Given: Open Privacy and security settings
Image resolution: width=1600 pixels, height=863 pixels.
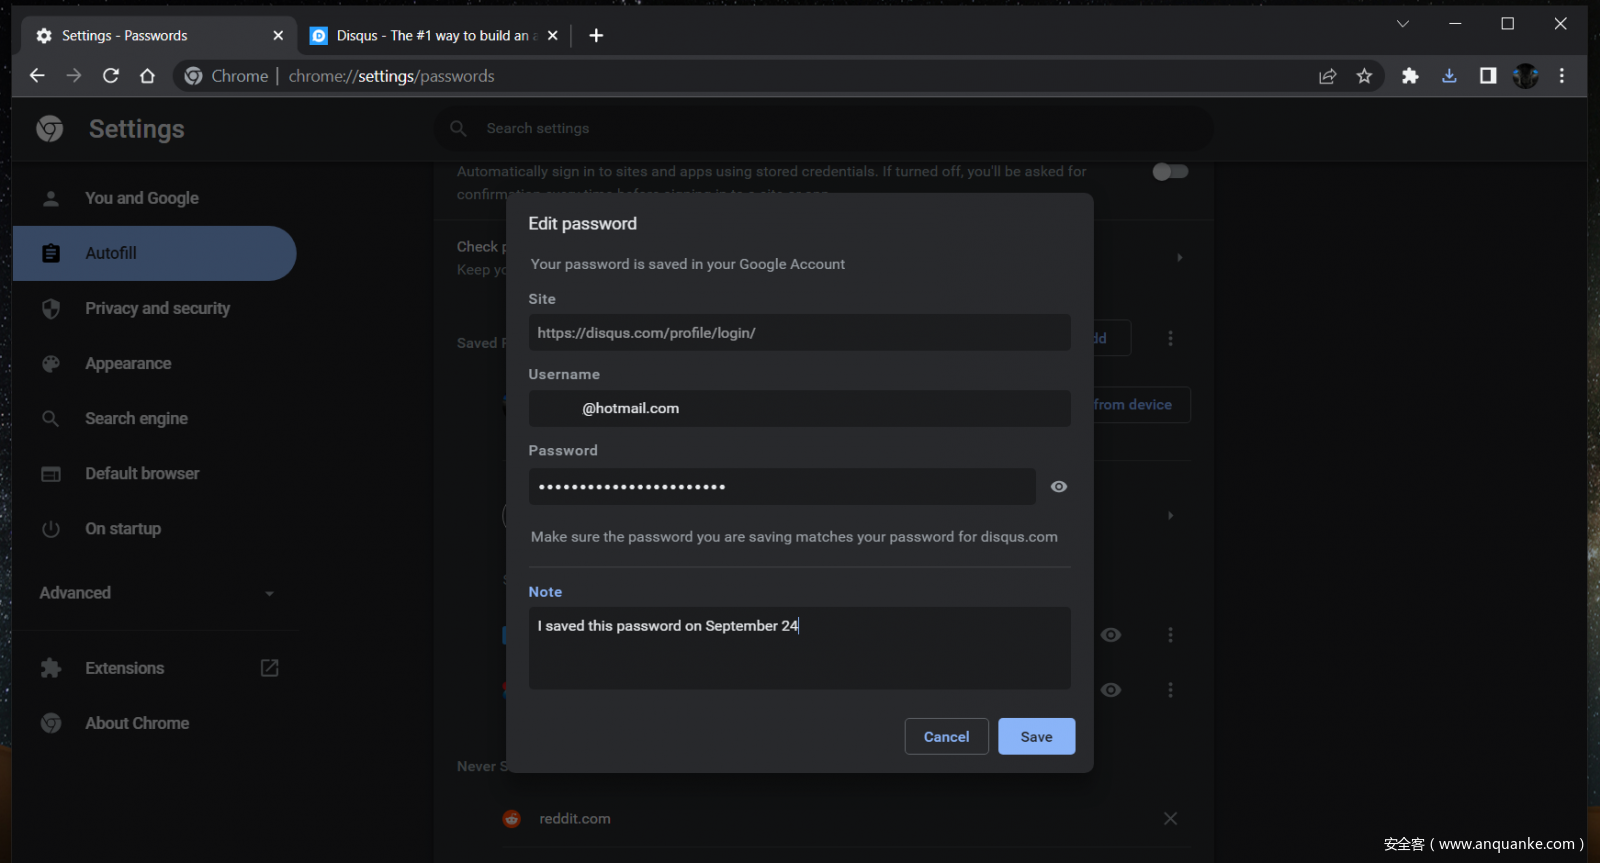Looking at the screenshot, I should [x=157, y=309].
